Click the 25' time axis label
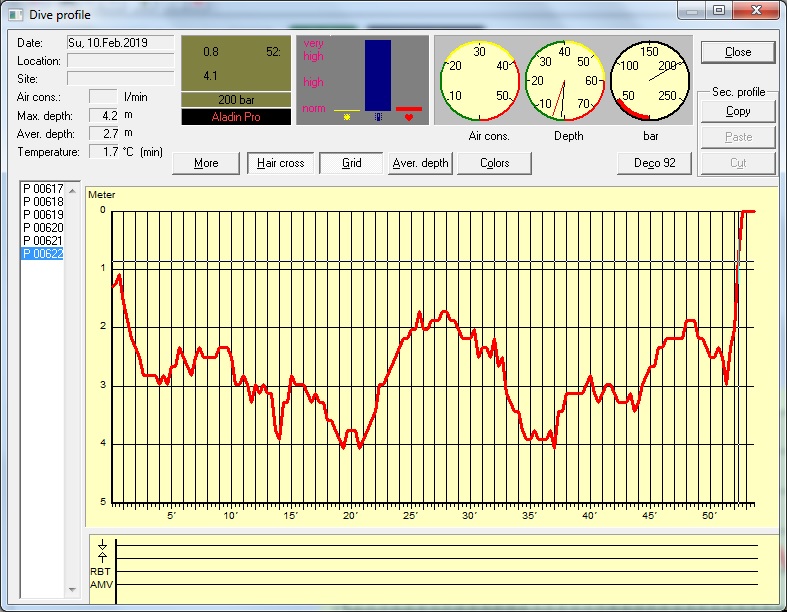The width and height of the screenshot is (787, 612). [410, 516]
